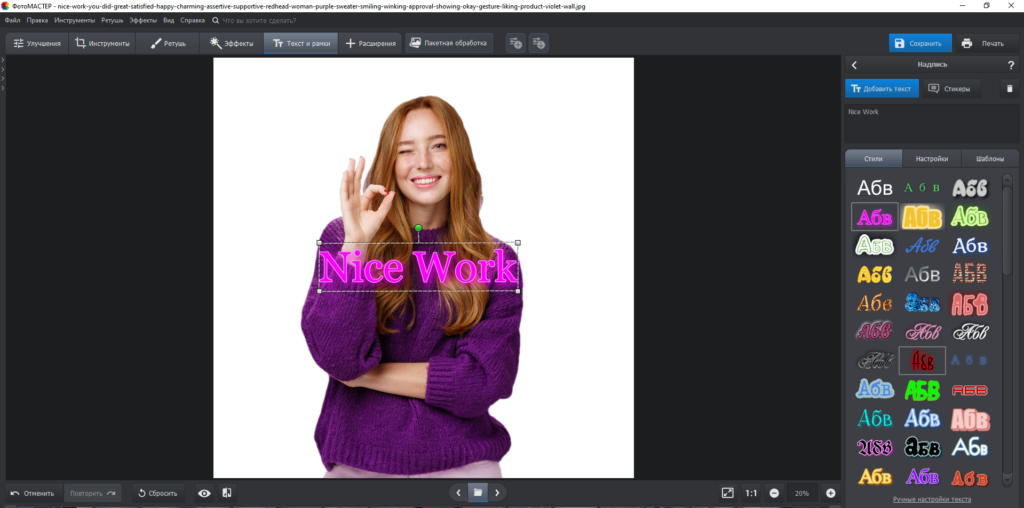Screen dimensions: 1024x508
Task: Open Пакетная обработка
Action: click(x=449, y=43)
